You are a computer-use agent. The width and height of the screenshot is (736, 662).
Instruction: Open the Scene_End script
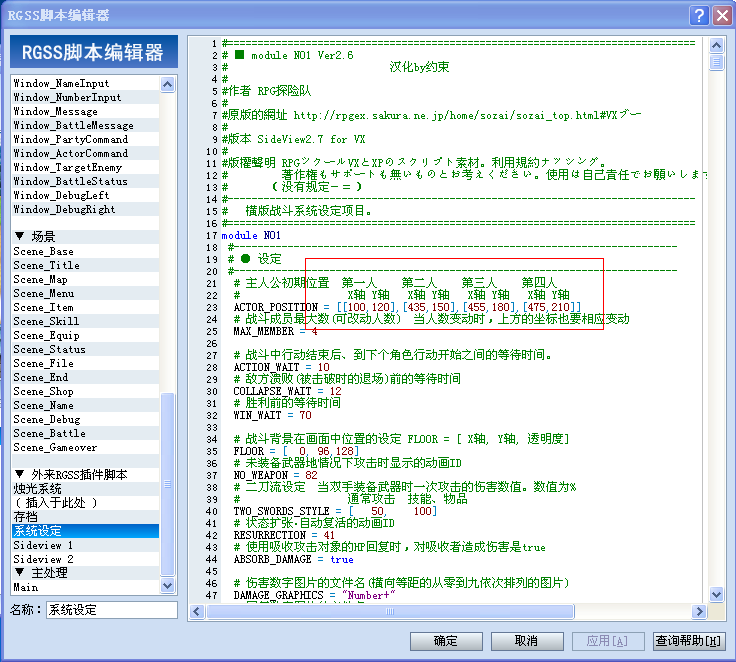[x=85, y=377]
